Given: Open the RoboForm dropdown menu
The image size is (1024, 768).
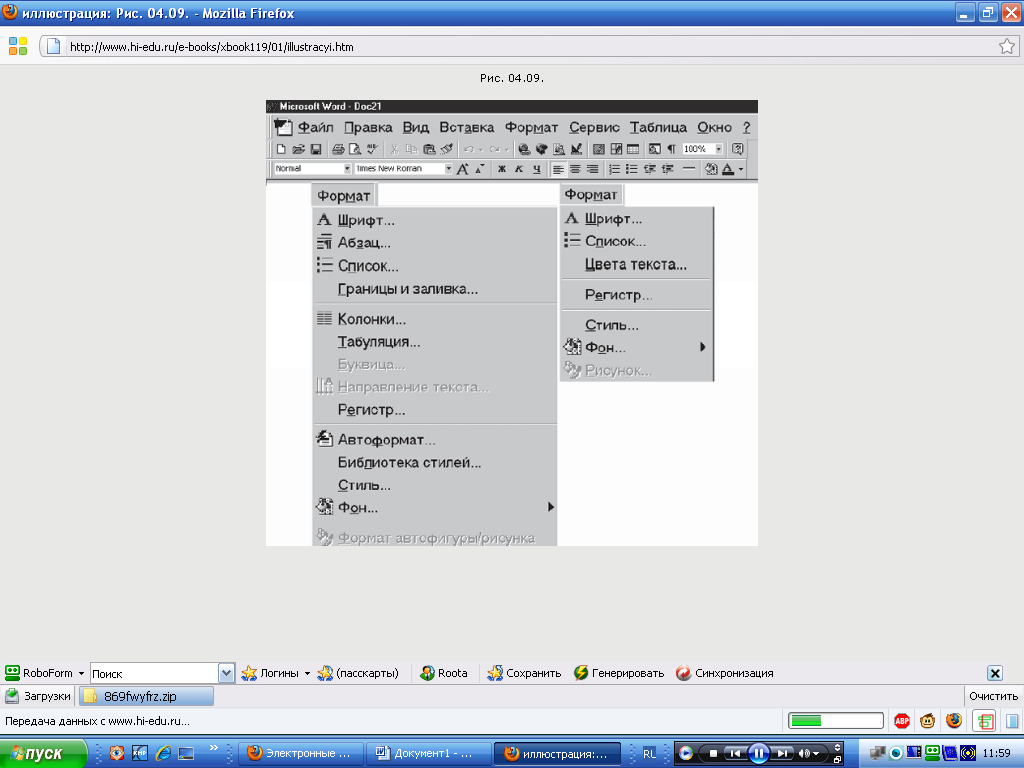Looking at the screenshot, I should click(x=81, y=673).
